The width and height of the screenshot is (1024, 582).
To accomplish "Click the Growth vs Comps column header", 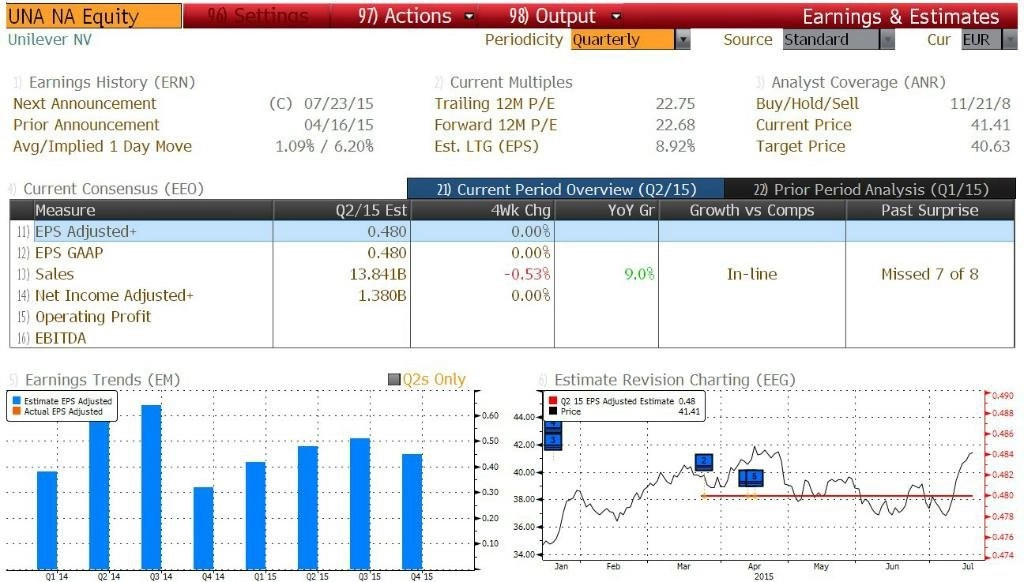I will (x=752, y=210).
